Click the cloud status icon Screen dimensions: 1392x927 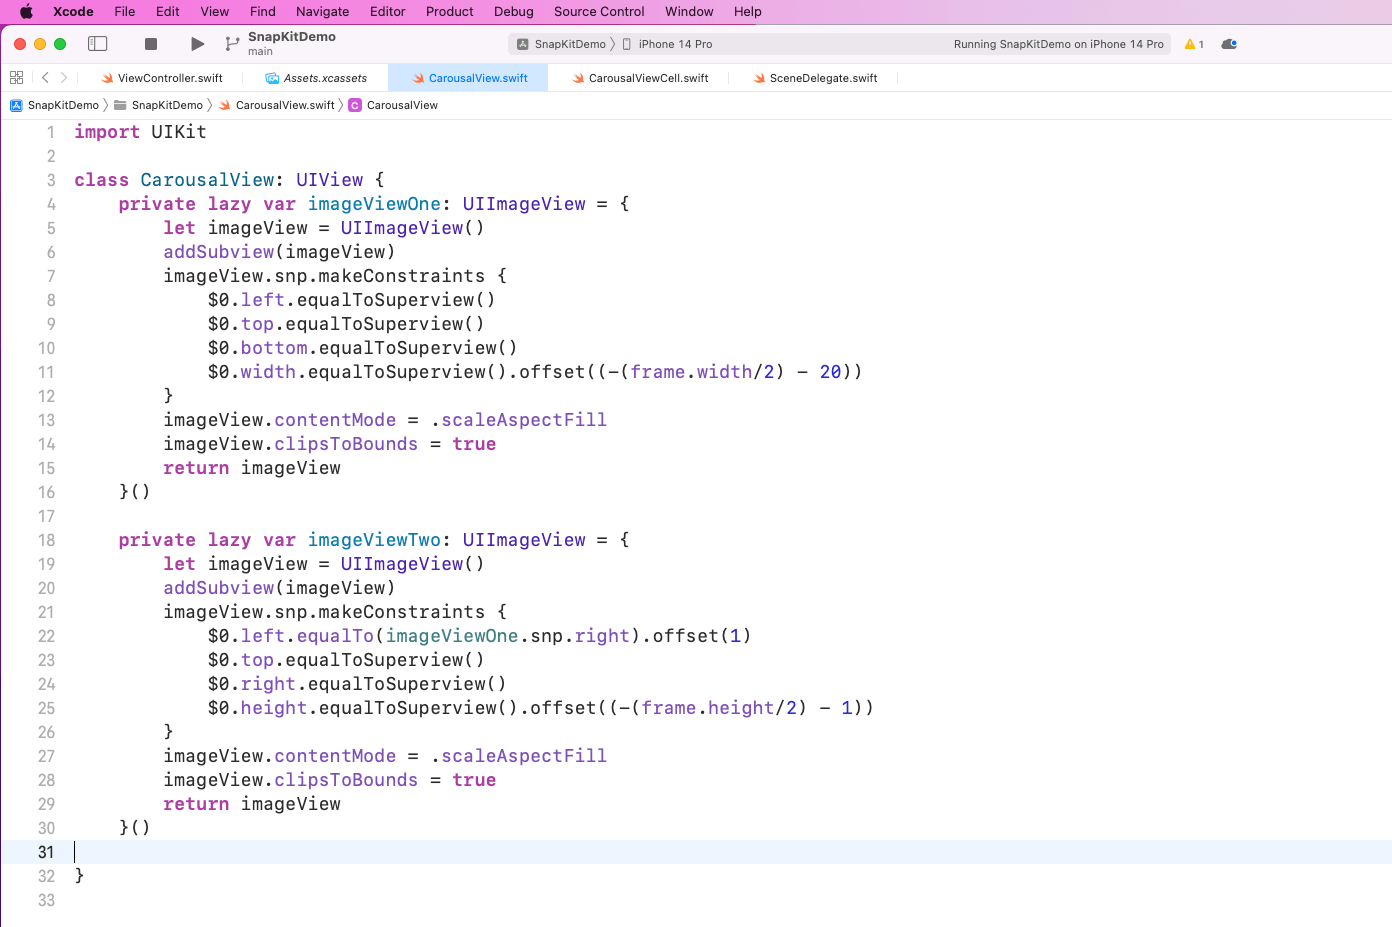pos(1229,44)
